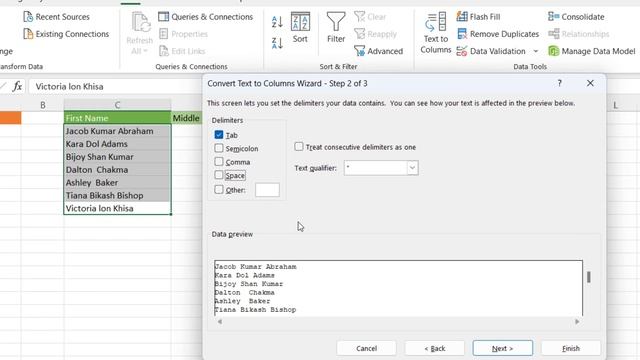
Task: Click Edit Links in ribbon
Action: click(182, 51)
